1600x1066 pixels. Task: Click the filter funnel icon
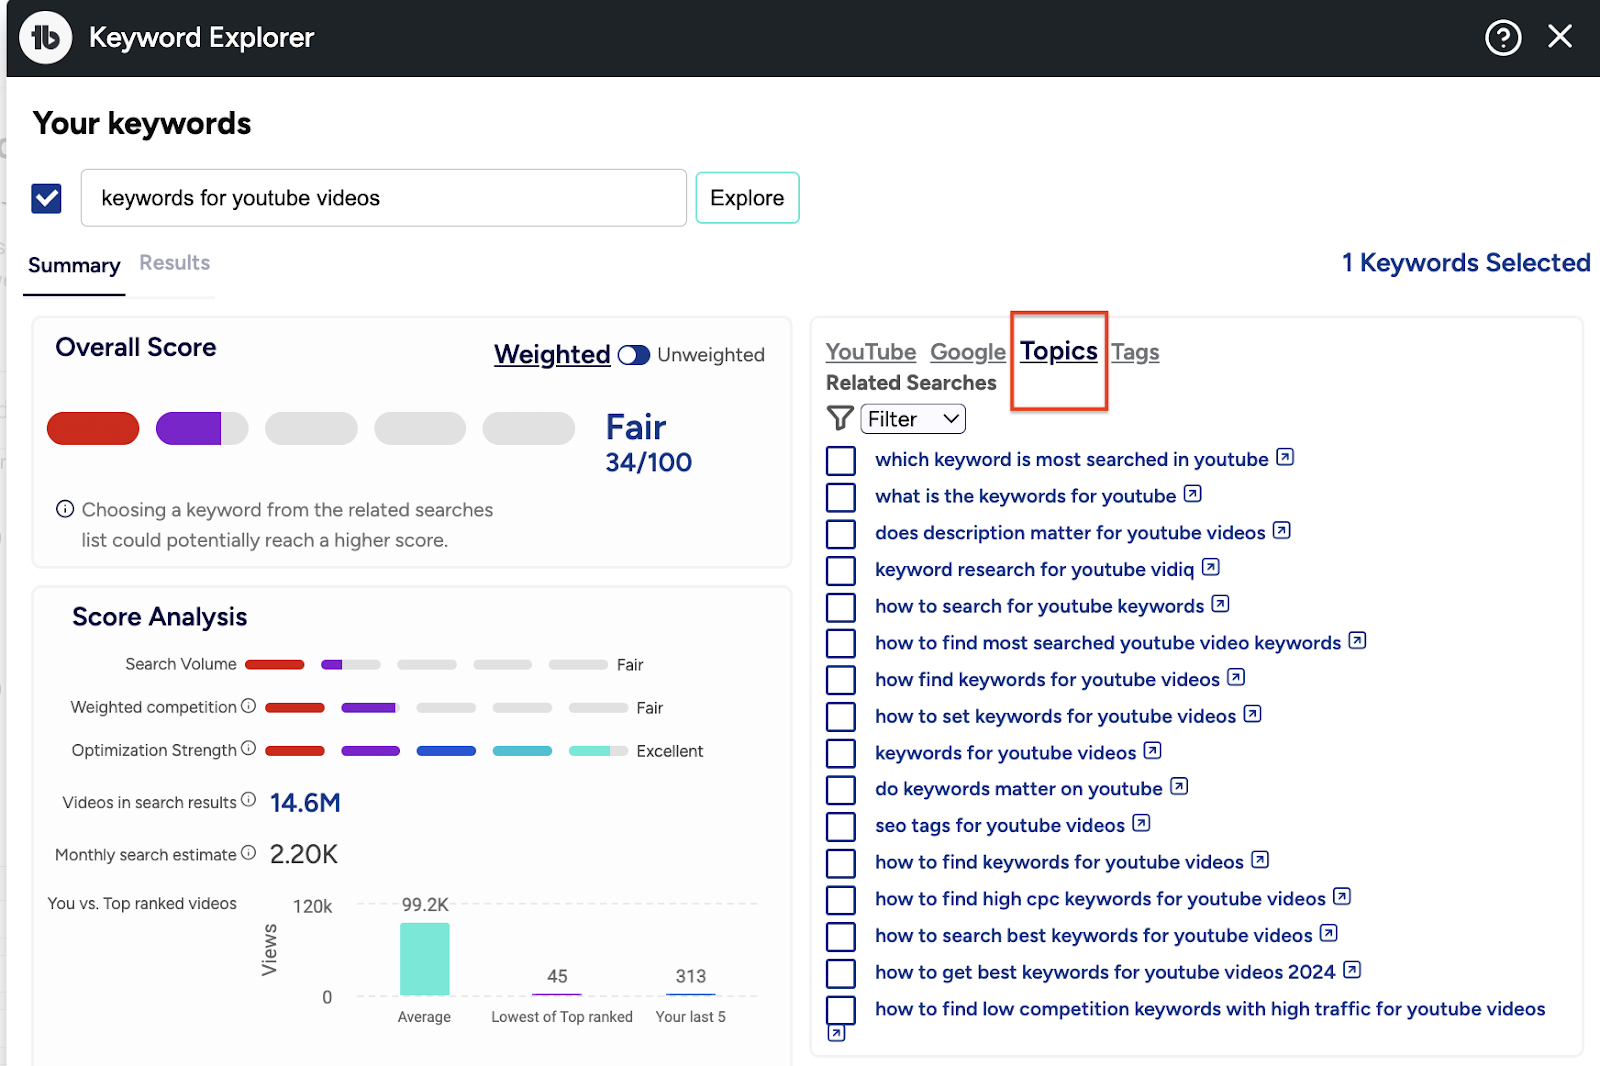pos(840,418)
